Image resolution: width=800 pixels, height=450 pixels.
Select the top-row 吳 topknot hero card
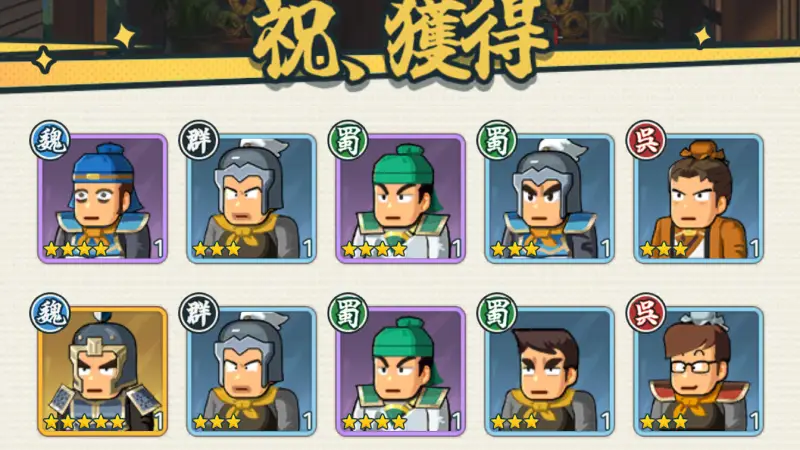click(x=698, y=198)
